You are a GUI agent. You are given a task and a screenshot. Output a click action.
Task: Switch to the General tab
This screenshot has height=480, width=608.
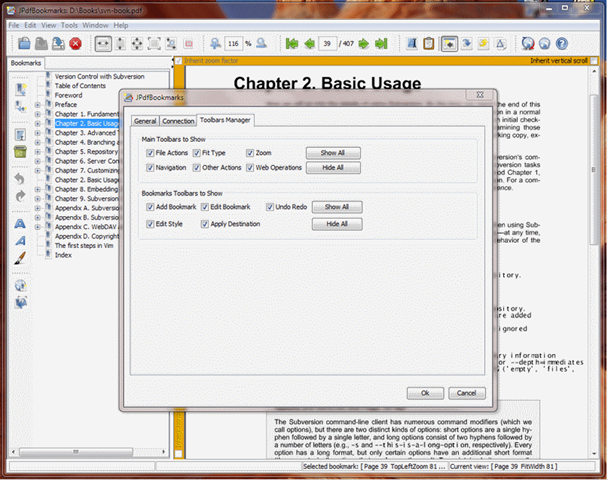145,121
